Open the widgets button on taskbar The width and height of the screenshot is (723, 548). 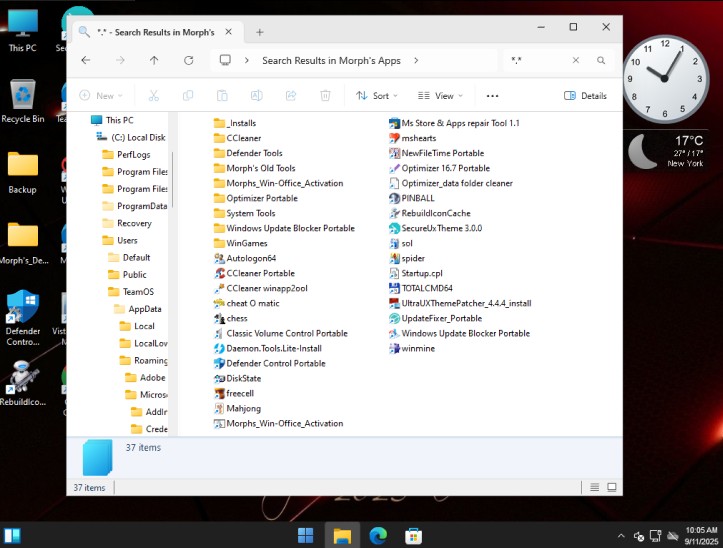pos(12,536)
